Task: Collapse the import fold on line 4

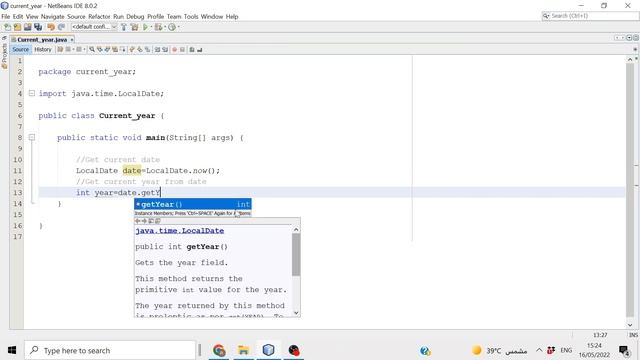Action: (32, 93)
